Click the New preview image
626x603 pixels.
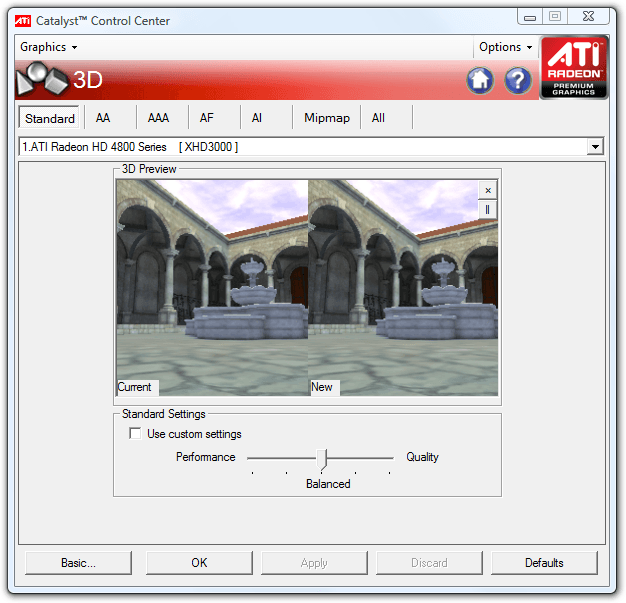click(x=403, y=288)
